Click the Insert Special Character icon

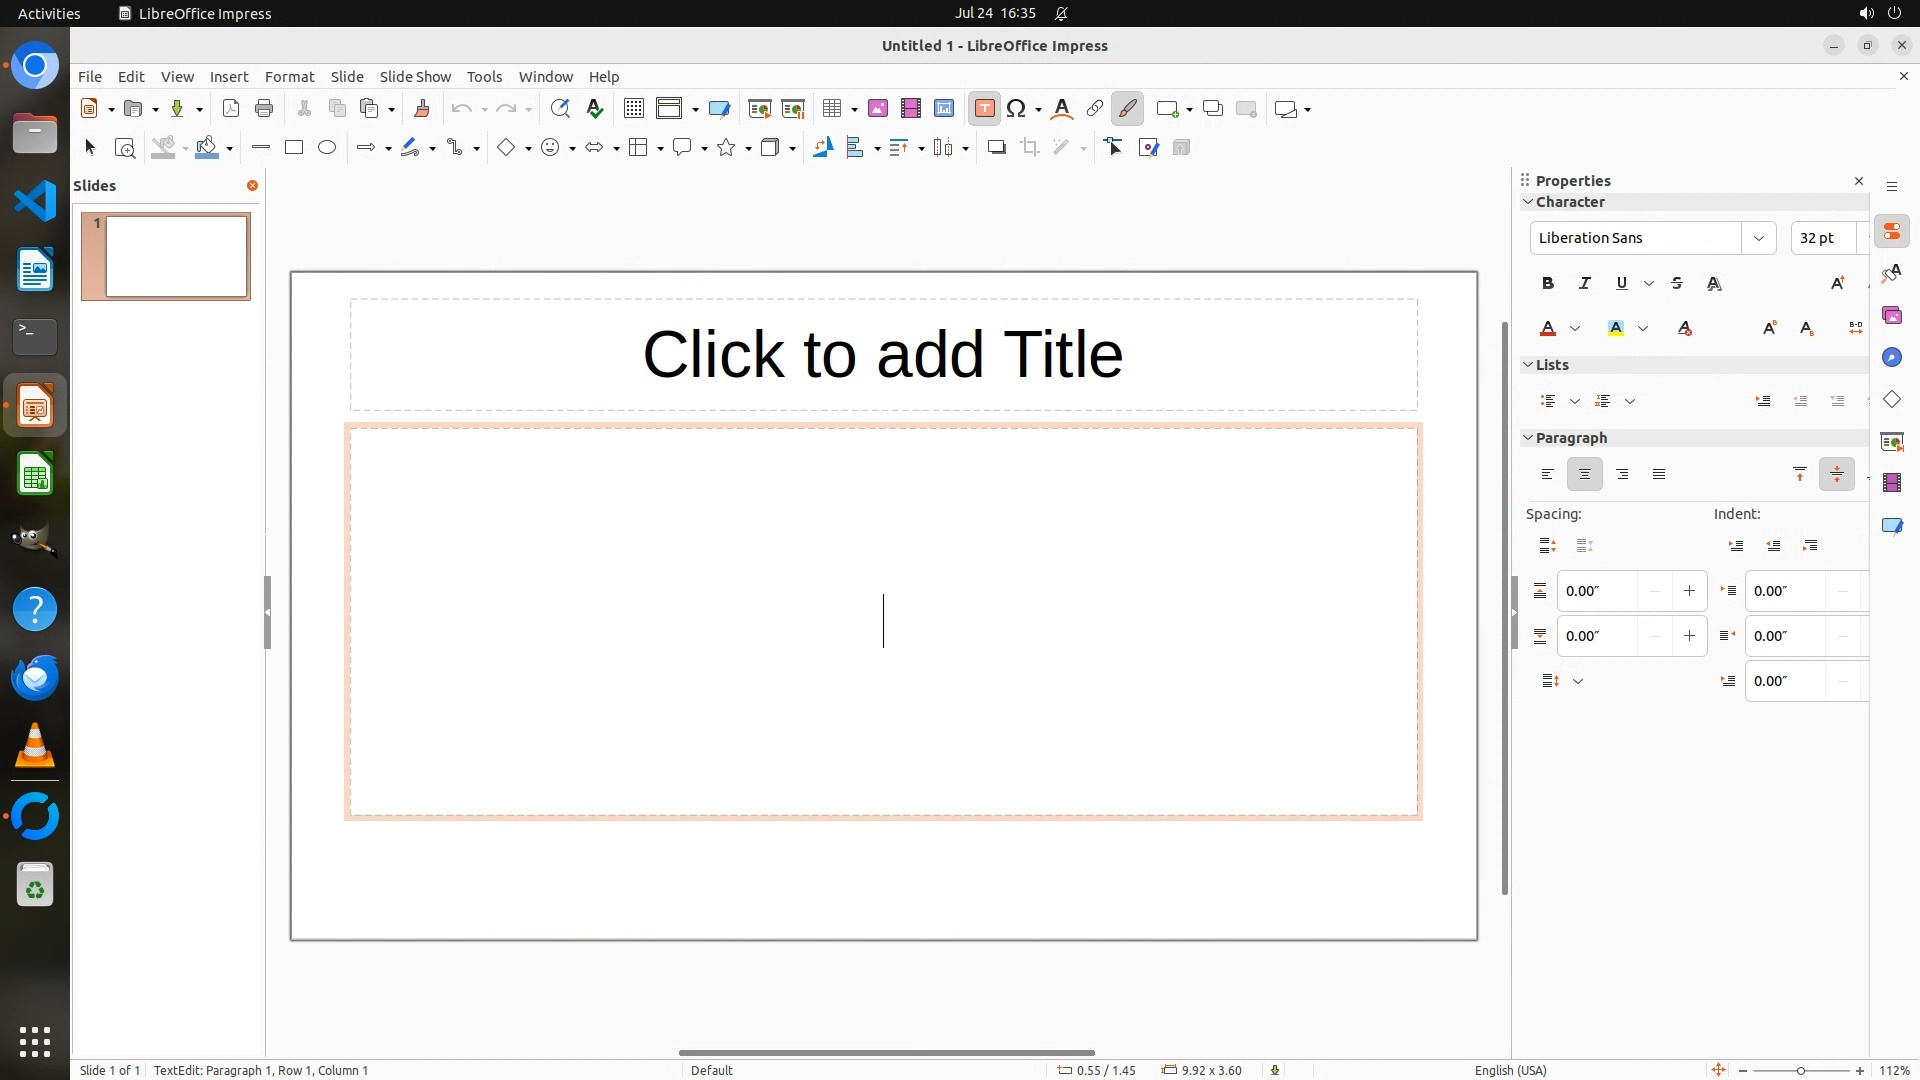[1016, 109]
